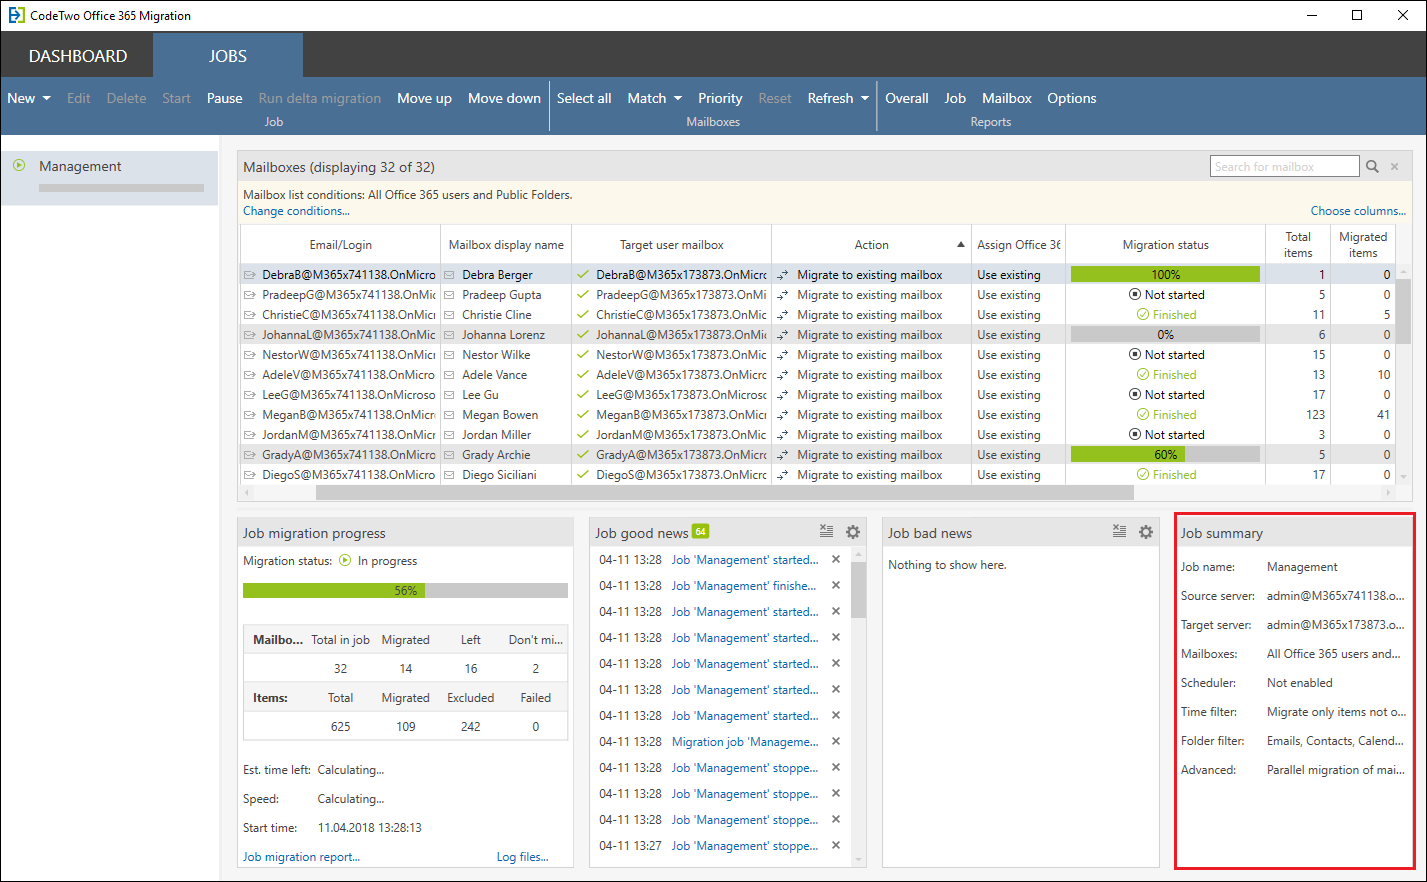Click the Finished status icon for Diego Siciliani
Image resolution: width=1427 pixels, height=882 pixels.
1143,475
